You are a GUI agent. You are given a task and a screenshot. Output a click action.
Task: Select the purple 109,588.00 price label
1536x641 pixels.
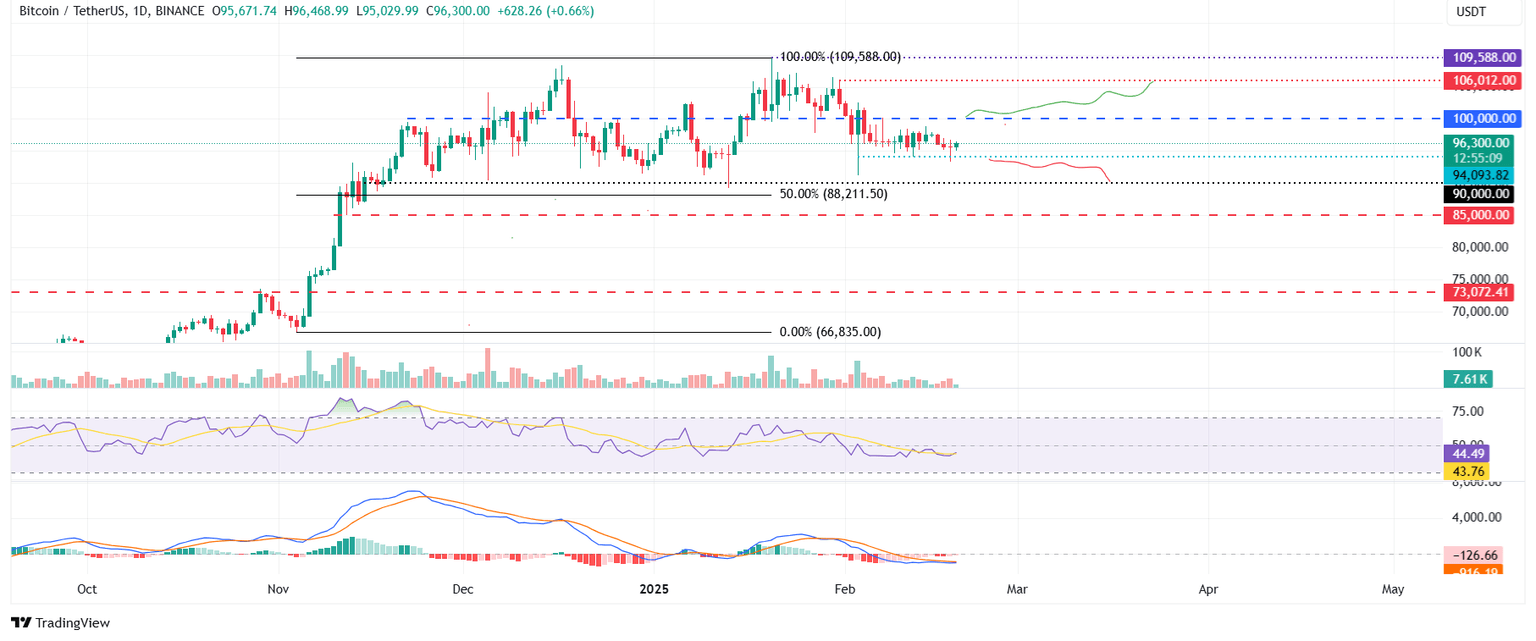tap(1481, 57)
